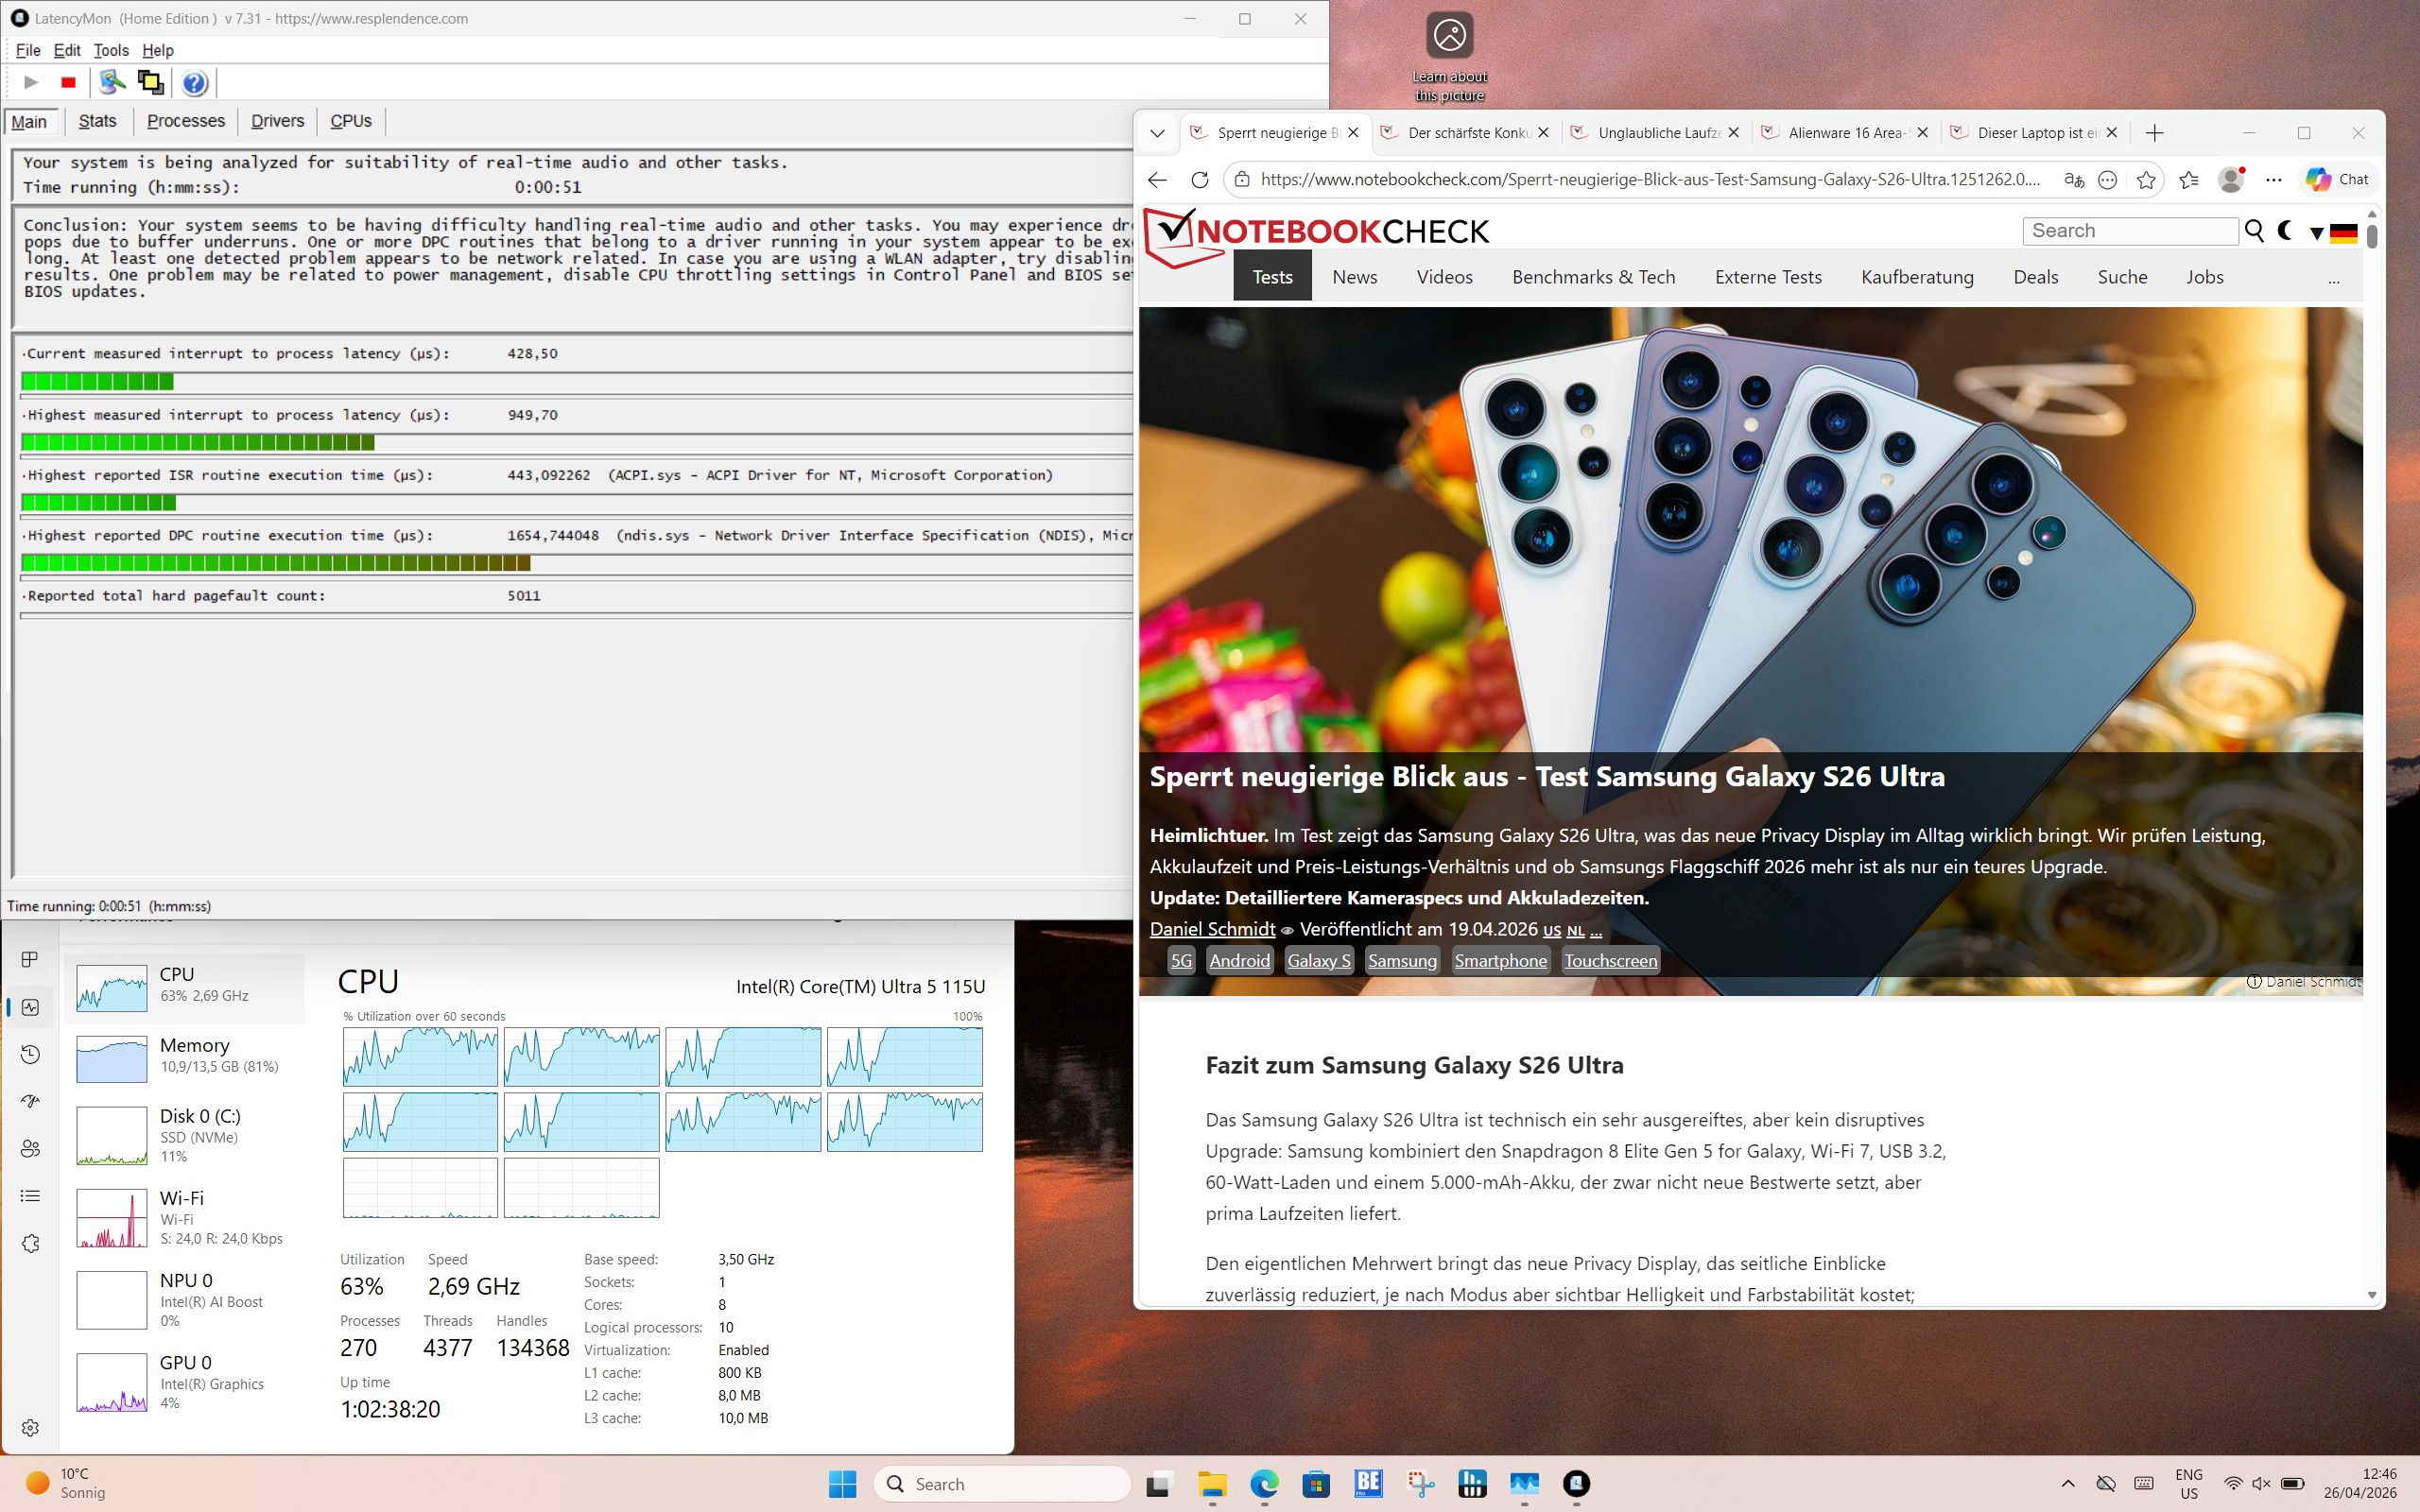The image size is (2420, 1512).
Task: Open LatencyMon help question mark icon
Action: 195,83
